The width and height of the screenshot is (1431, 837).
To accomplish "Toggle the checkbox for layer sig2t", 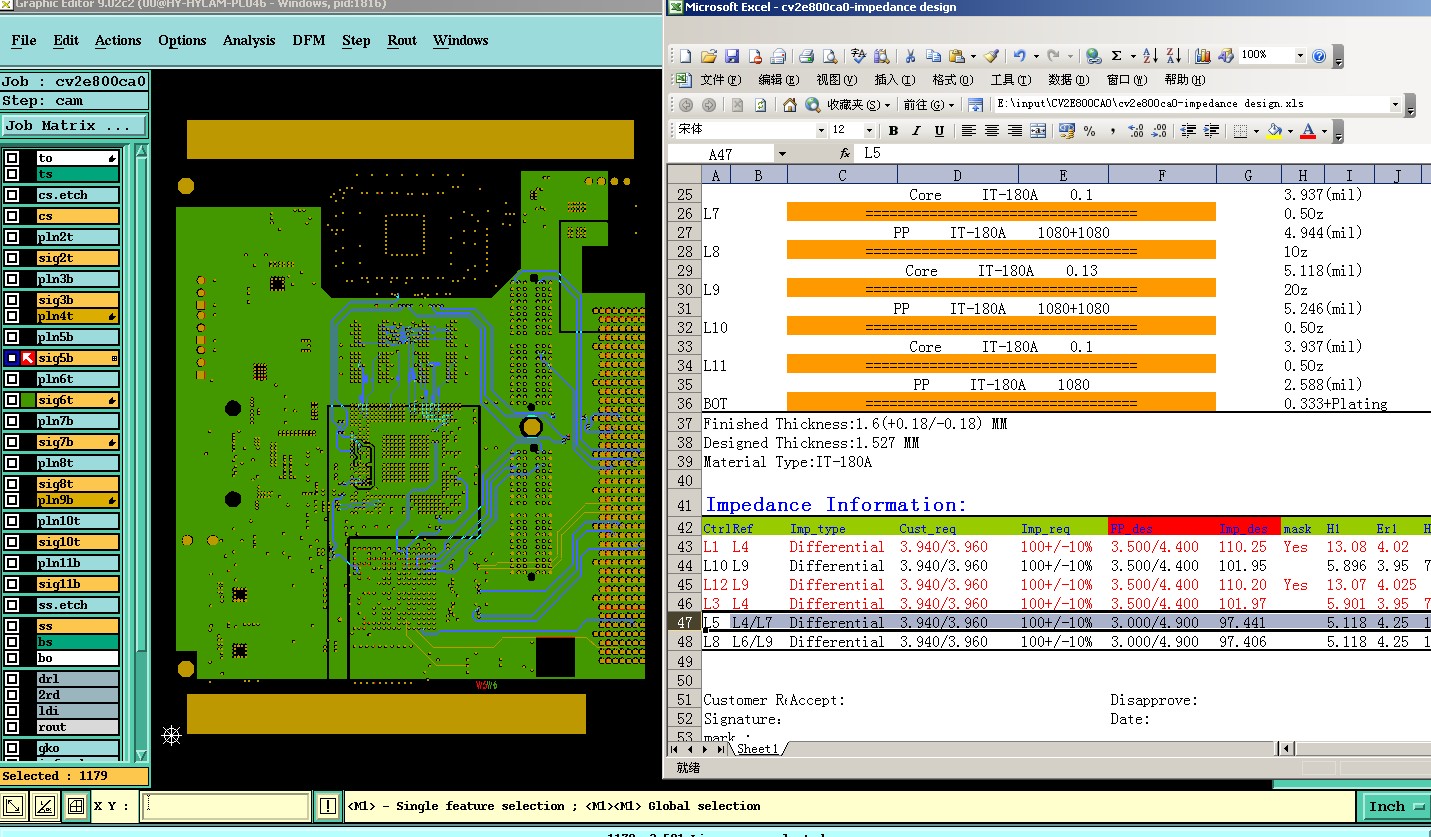I will (12, 258).
